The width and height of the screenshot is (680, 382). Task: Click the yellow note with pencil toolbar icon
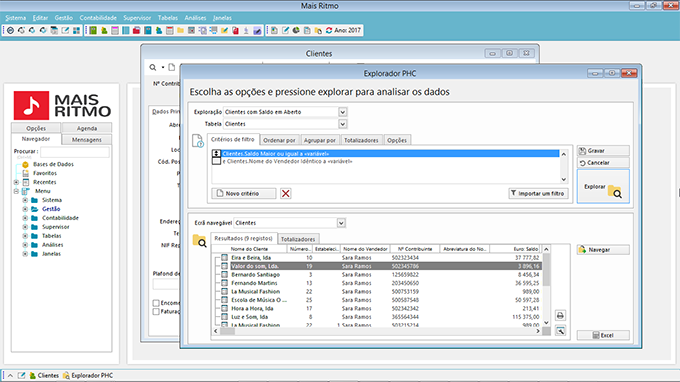click(x=224, y=30)
